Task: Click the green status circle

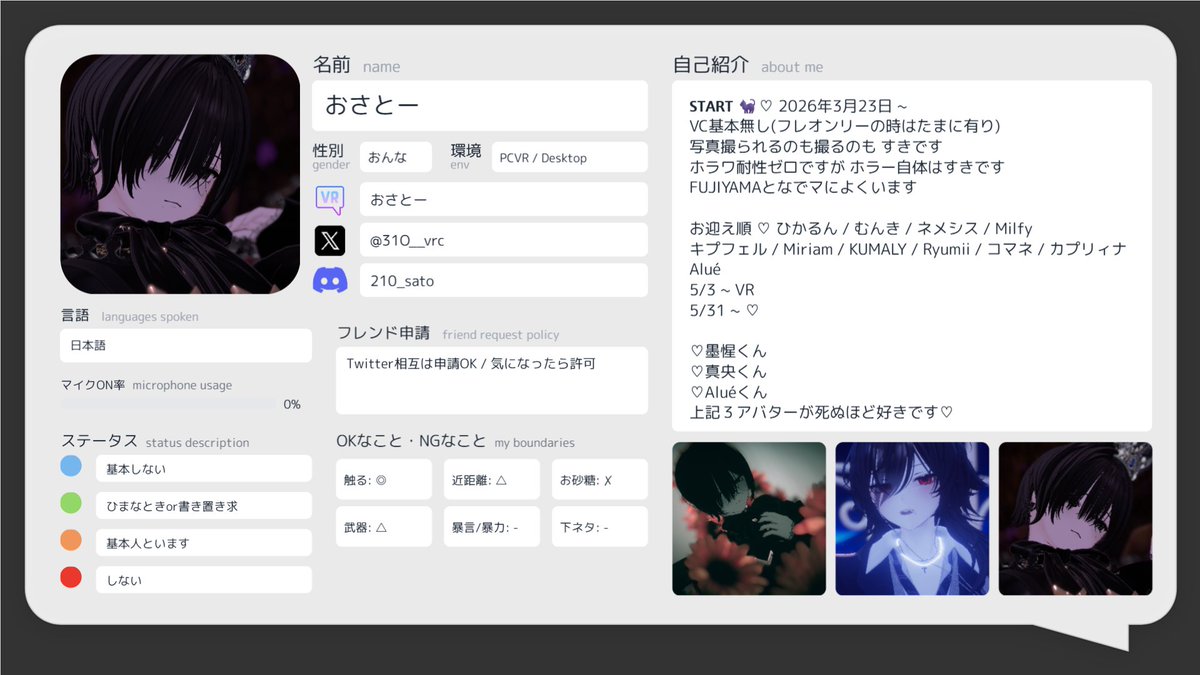Action: (x=71, y=503)
